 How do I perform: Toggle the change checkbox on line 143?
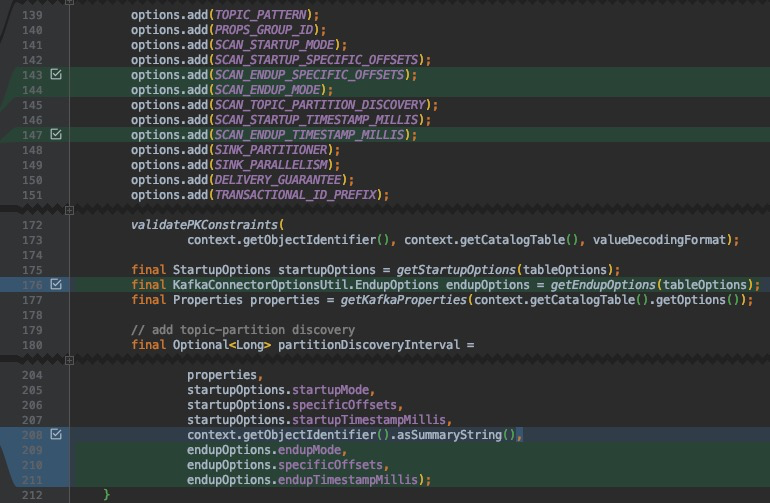[x=56, y=75]
